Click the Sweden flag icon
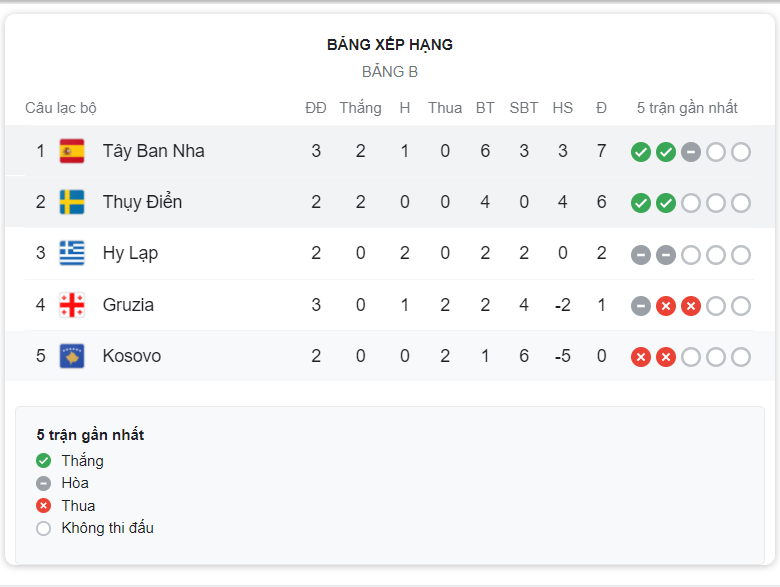The height and width of the screenshot is (587, 780). click(x=72, y=202)
